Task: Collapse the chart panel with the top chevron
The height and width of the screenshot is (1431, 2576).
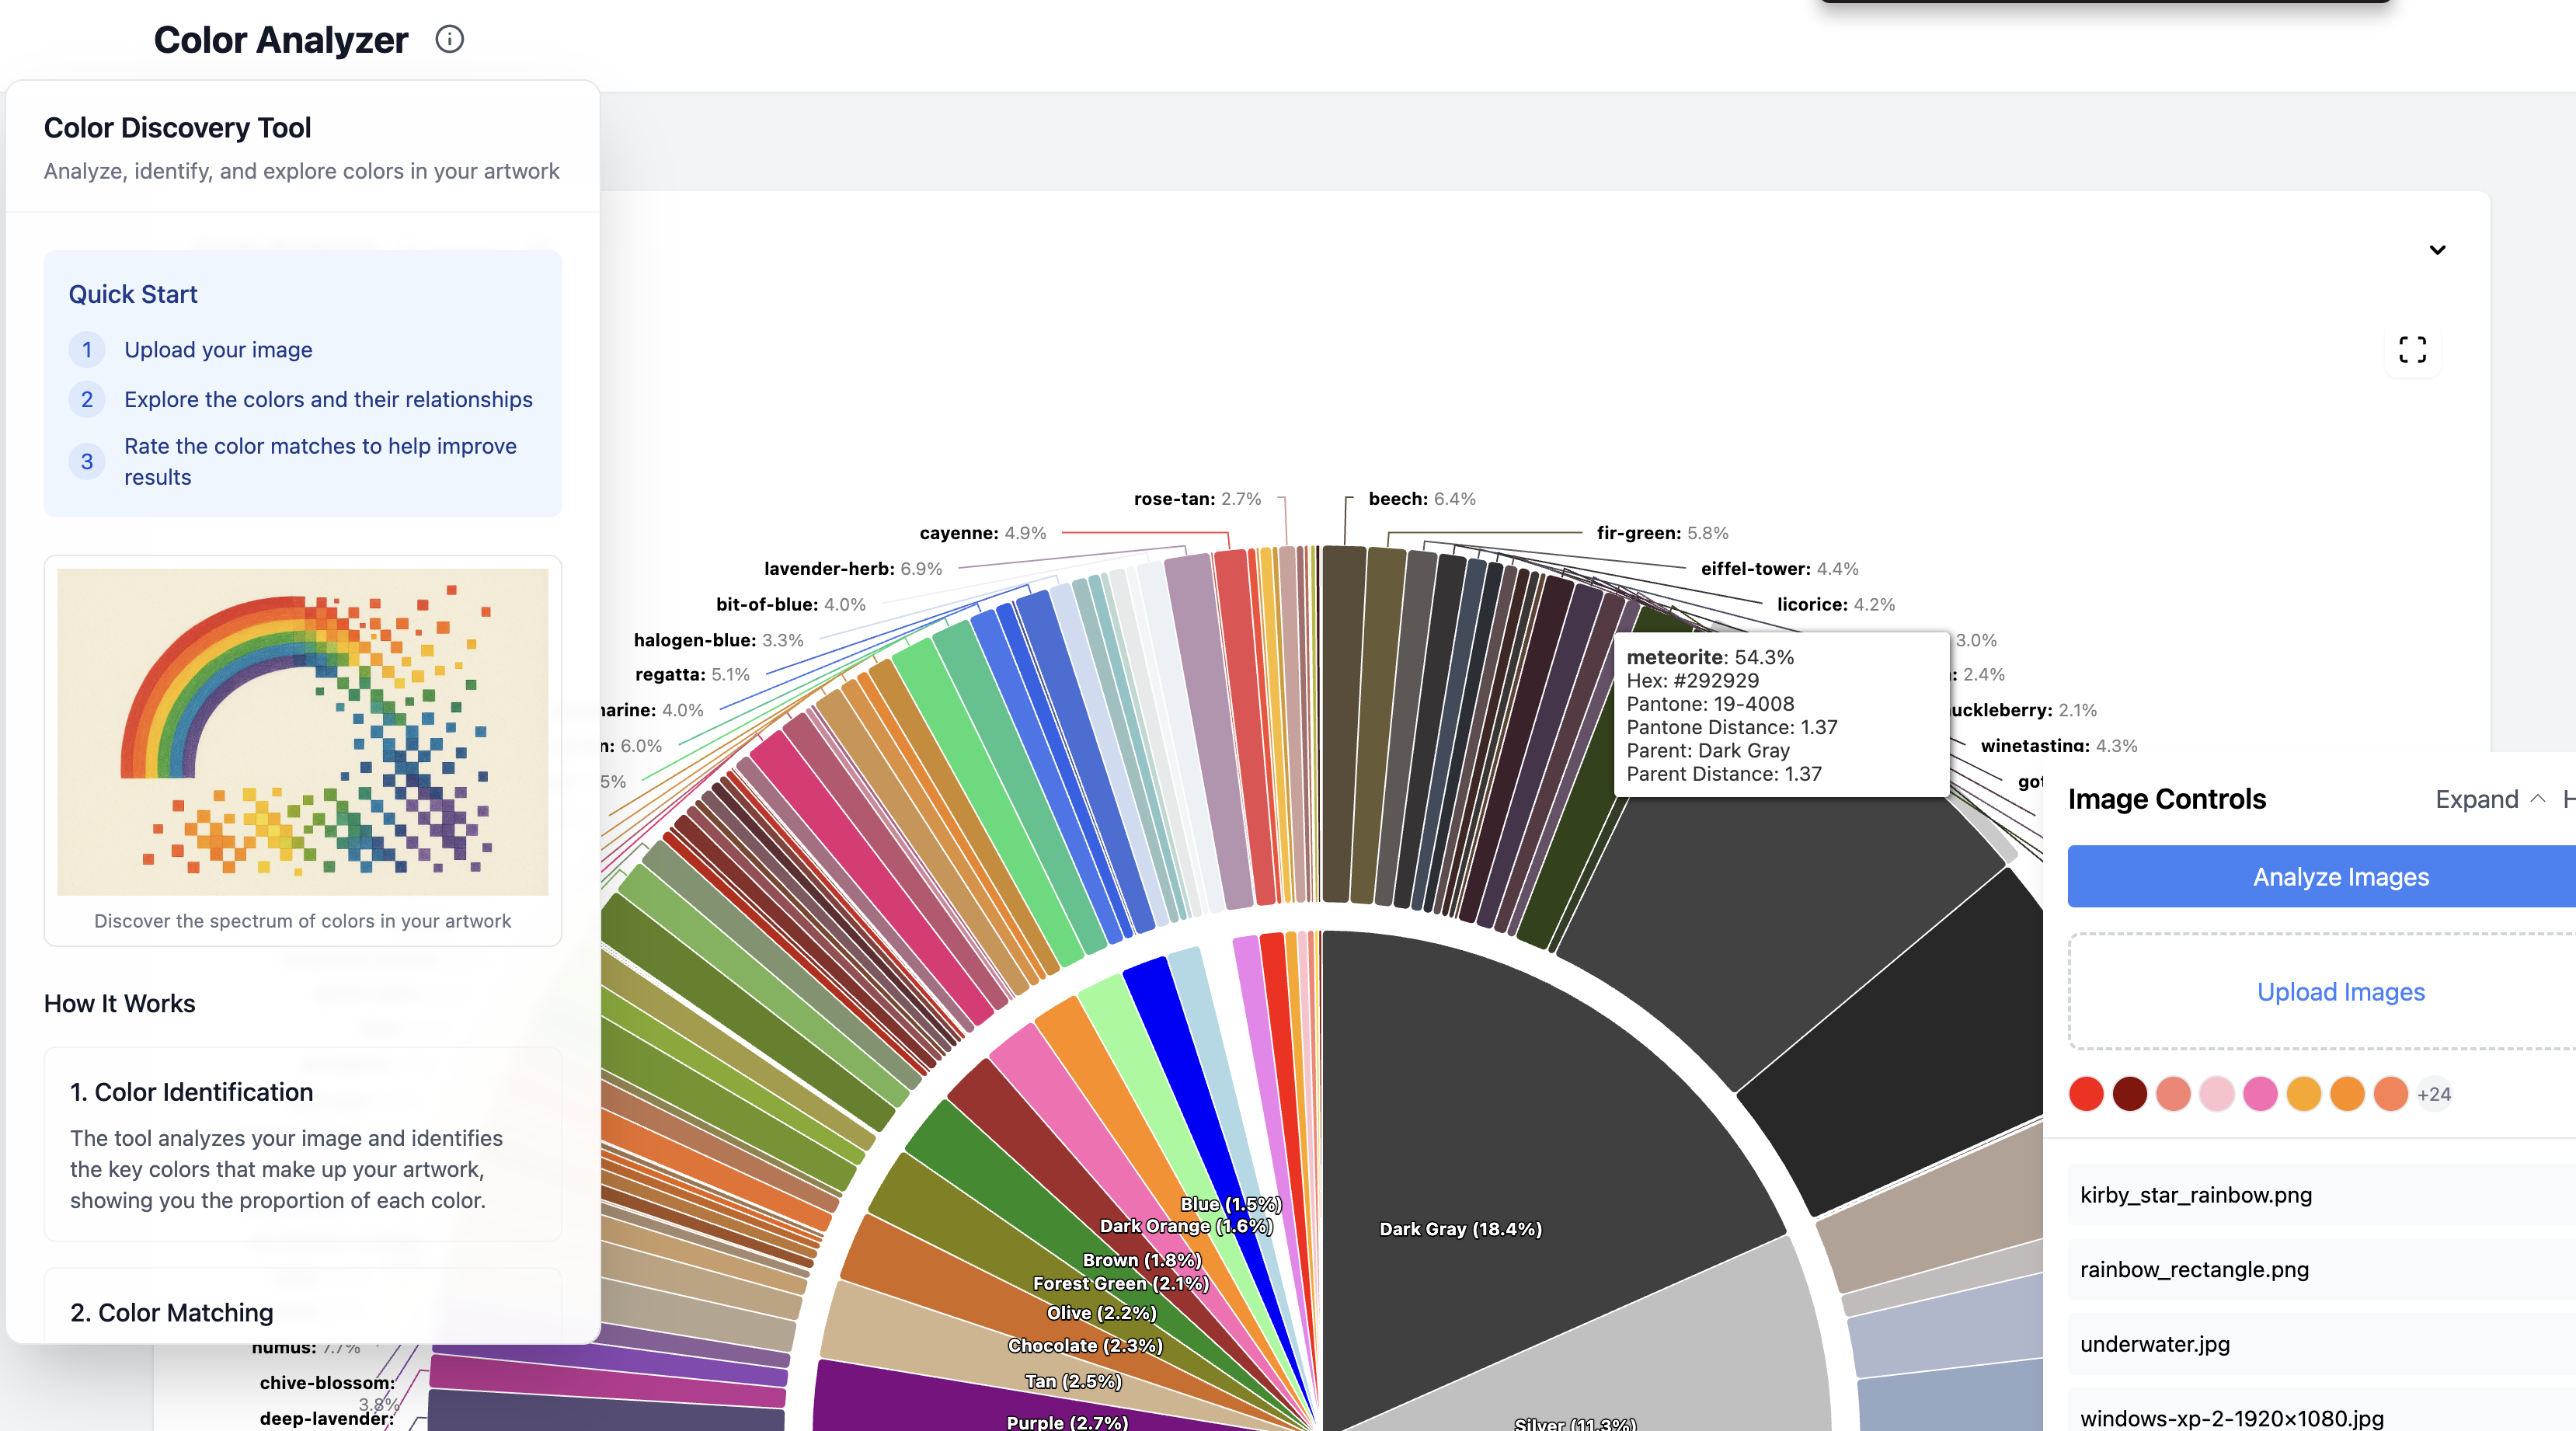Action: point(2438,251)
